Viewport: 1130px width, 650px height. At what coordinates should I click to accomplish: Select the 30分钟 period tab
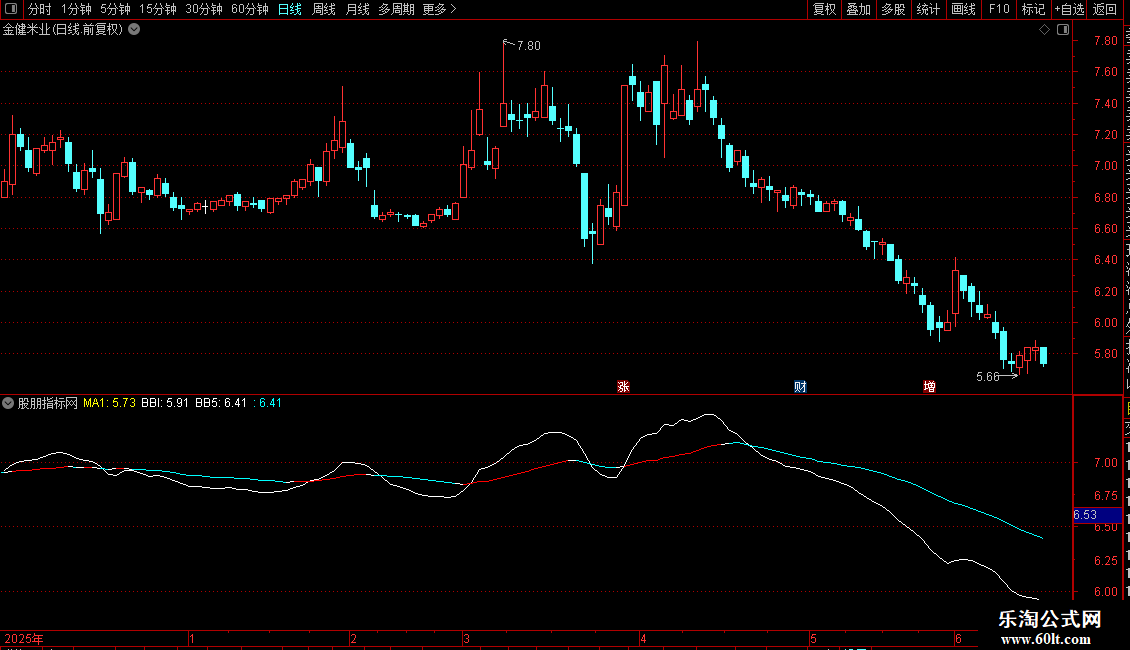coord(203,9)
